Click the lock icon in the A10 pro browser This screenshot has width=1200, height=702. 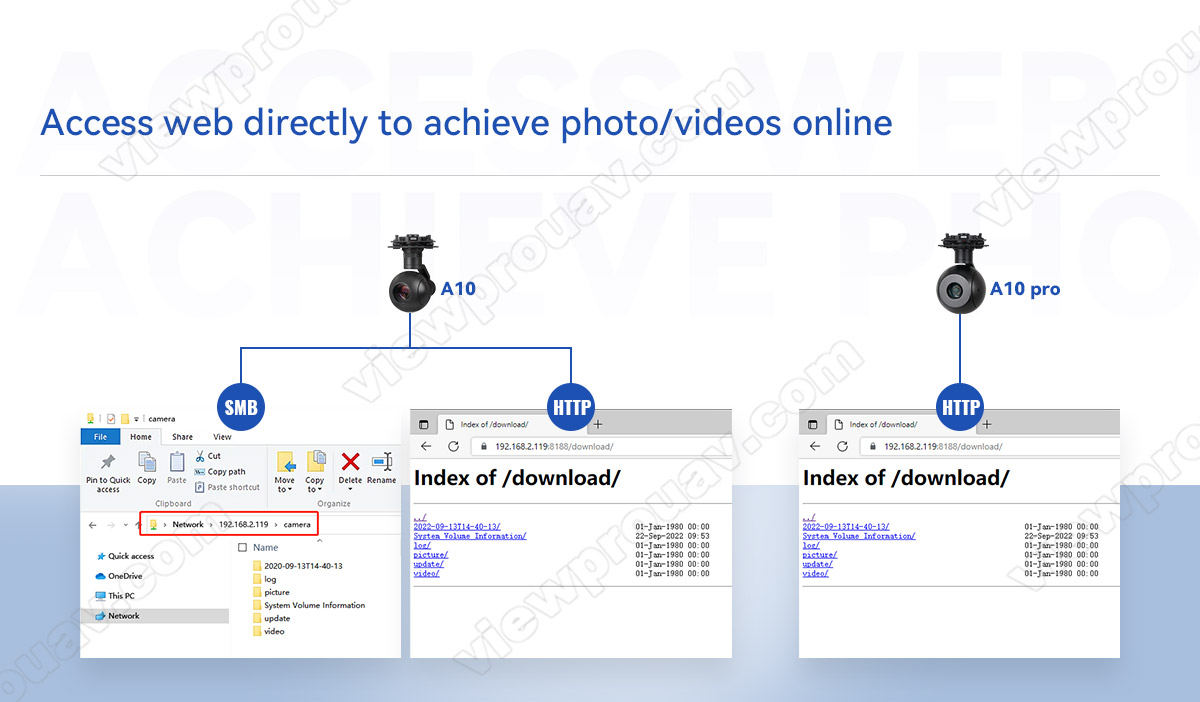tap(875, 447)
